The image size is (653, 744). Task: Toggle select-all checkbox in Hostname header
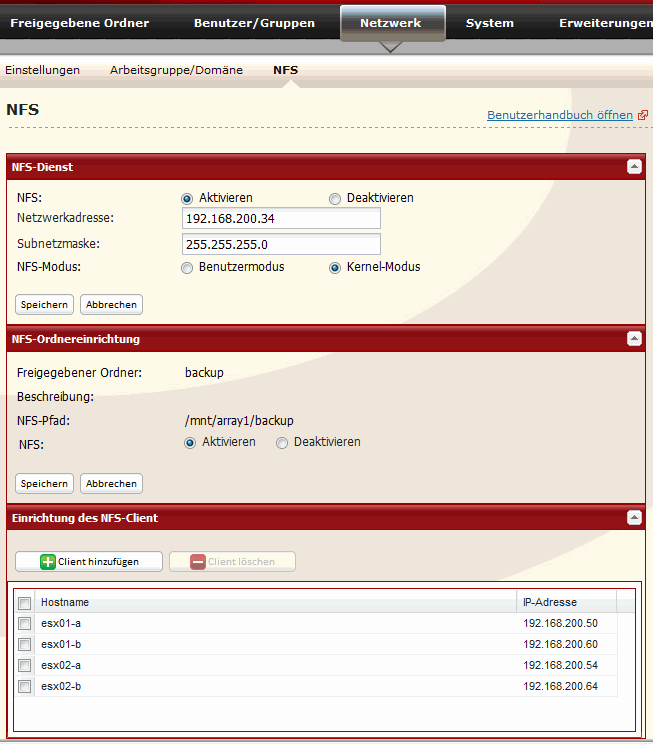pyautogui.click(x=25, y=603)
